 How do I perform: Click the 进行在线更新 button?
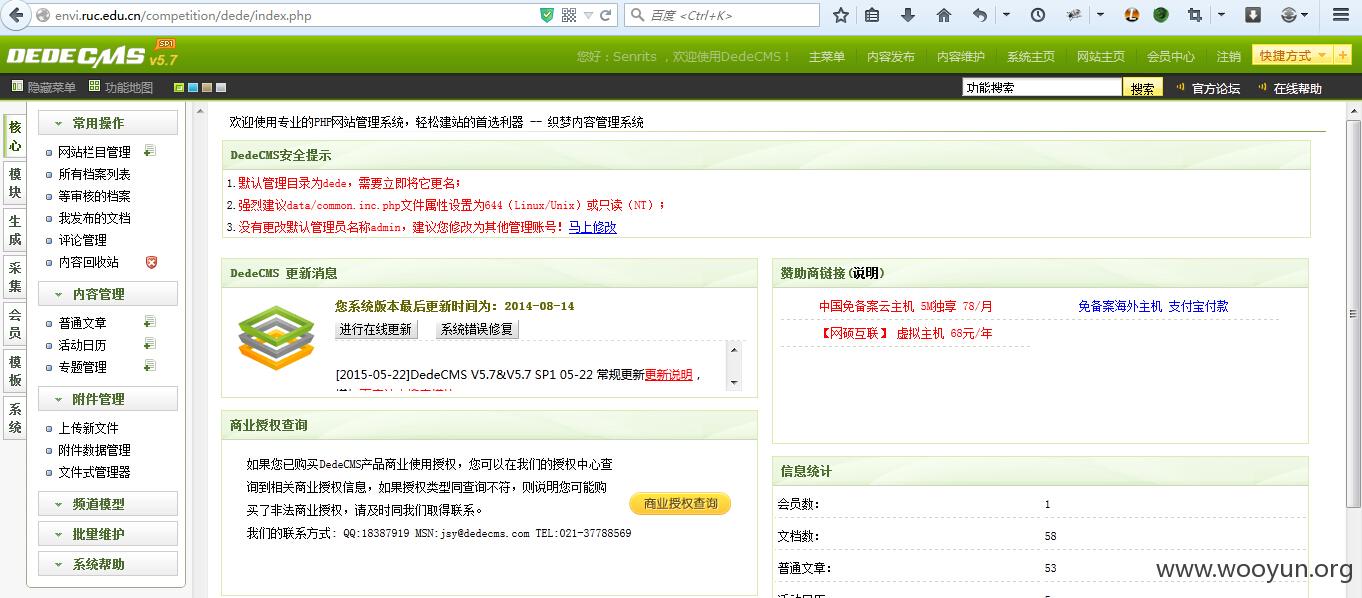click(375, 329)
